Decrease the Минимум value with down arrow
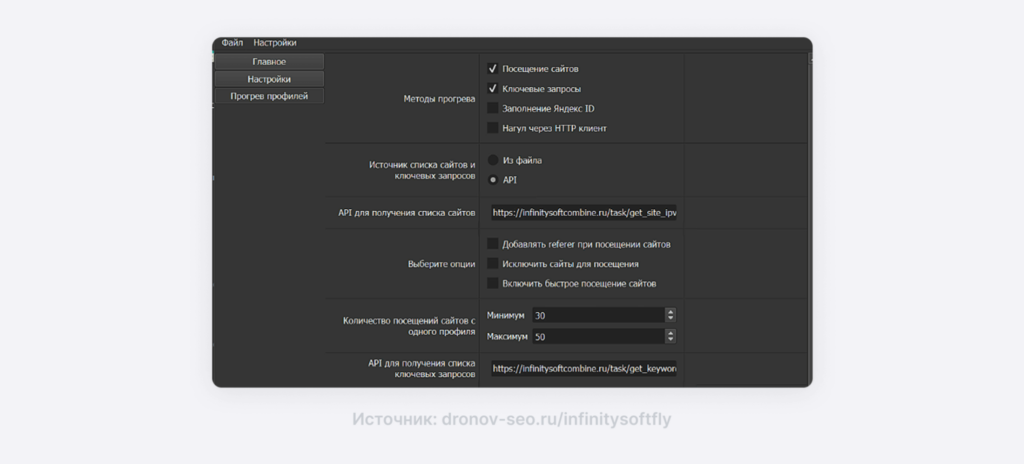The image size is (1024, 464). coord(670,319)
